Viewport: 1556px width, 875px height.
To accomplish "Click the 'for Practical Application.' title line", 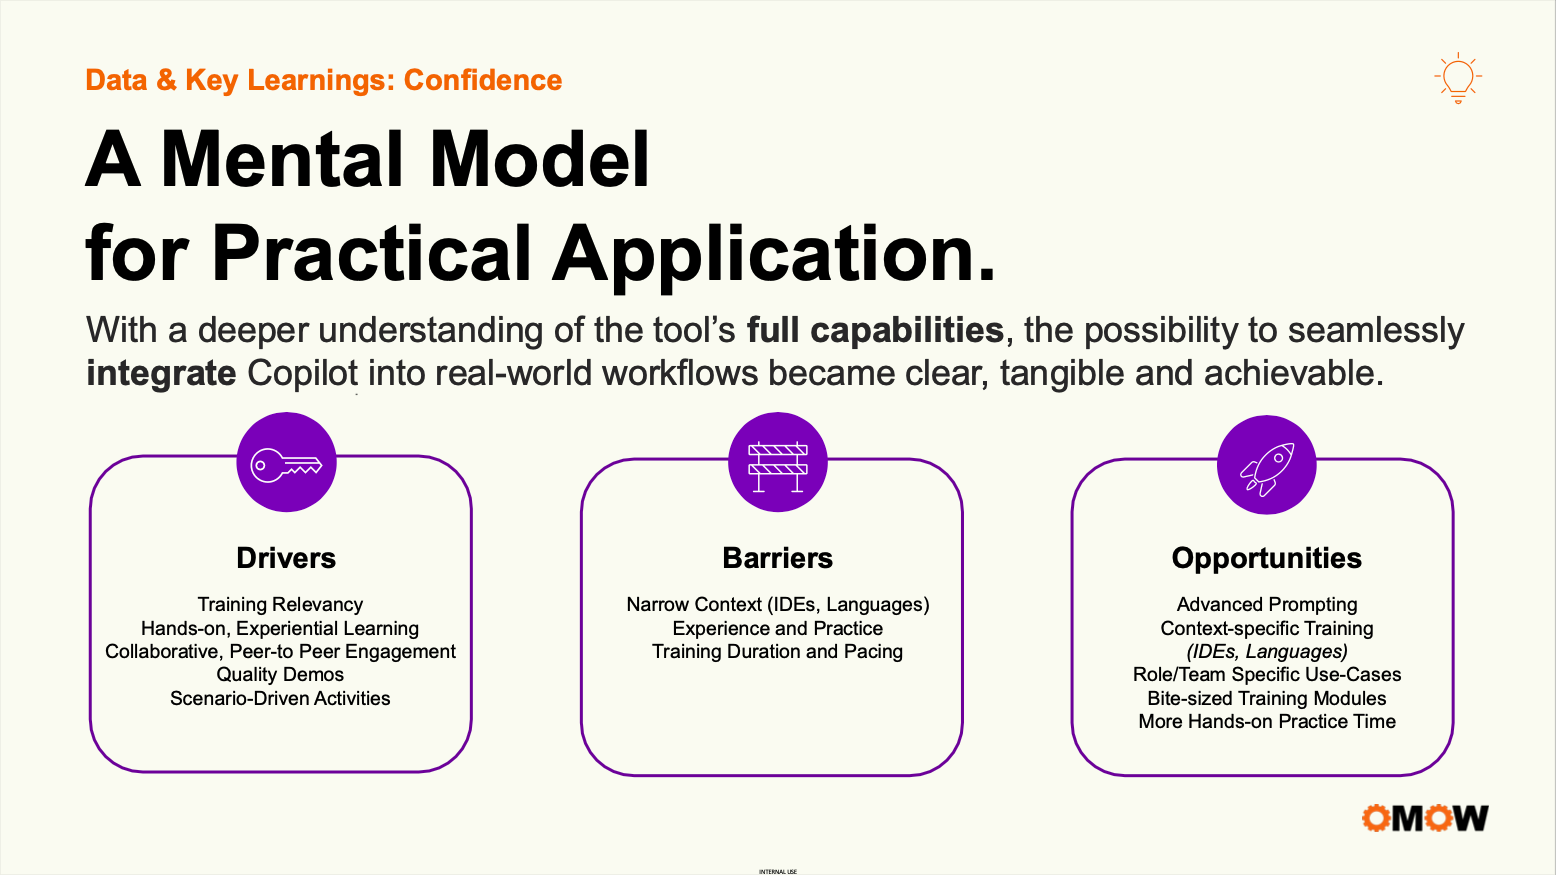I will [x=541, y=254].
